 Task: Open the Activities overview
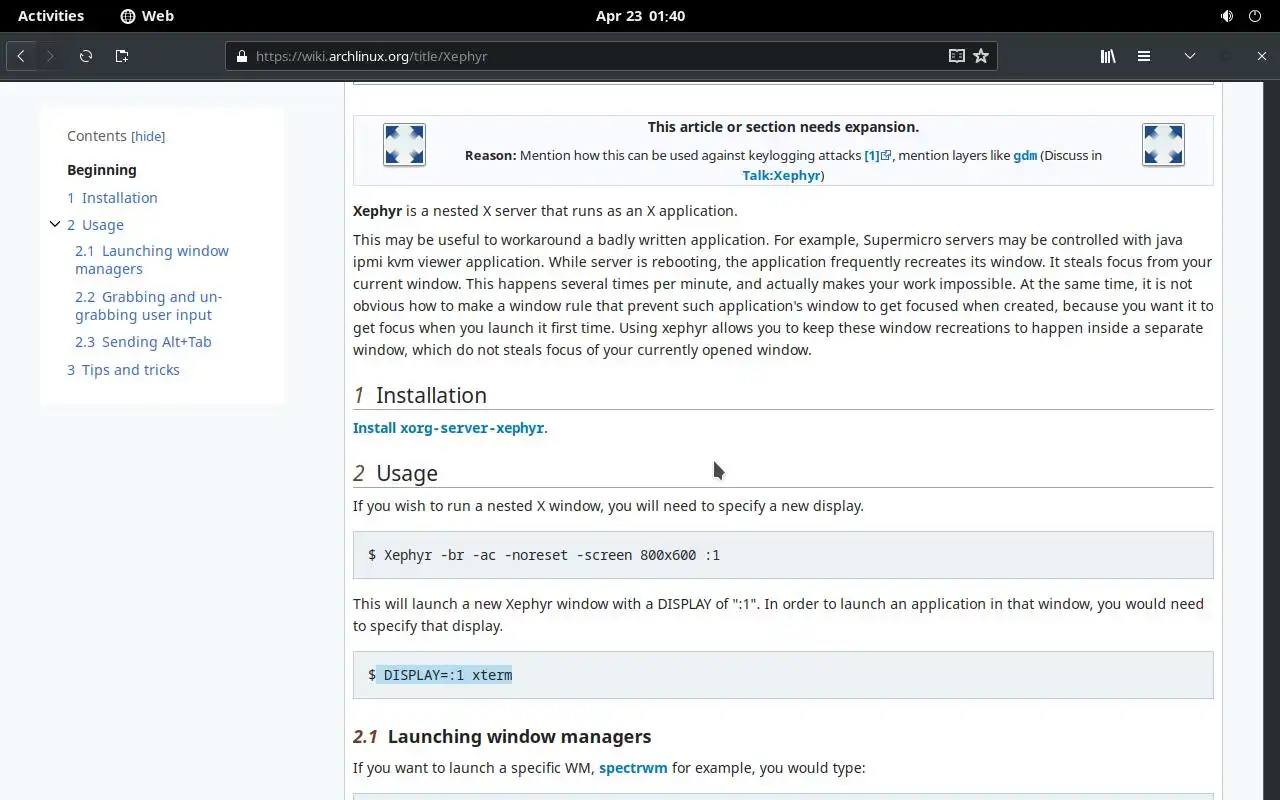point(51,16)
